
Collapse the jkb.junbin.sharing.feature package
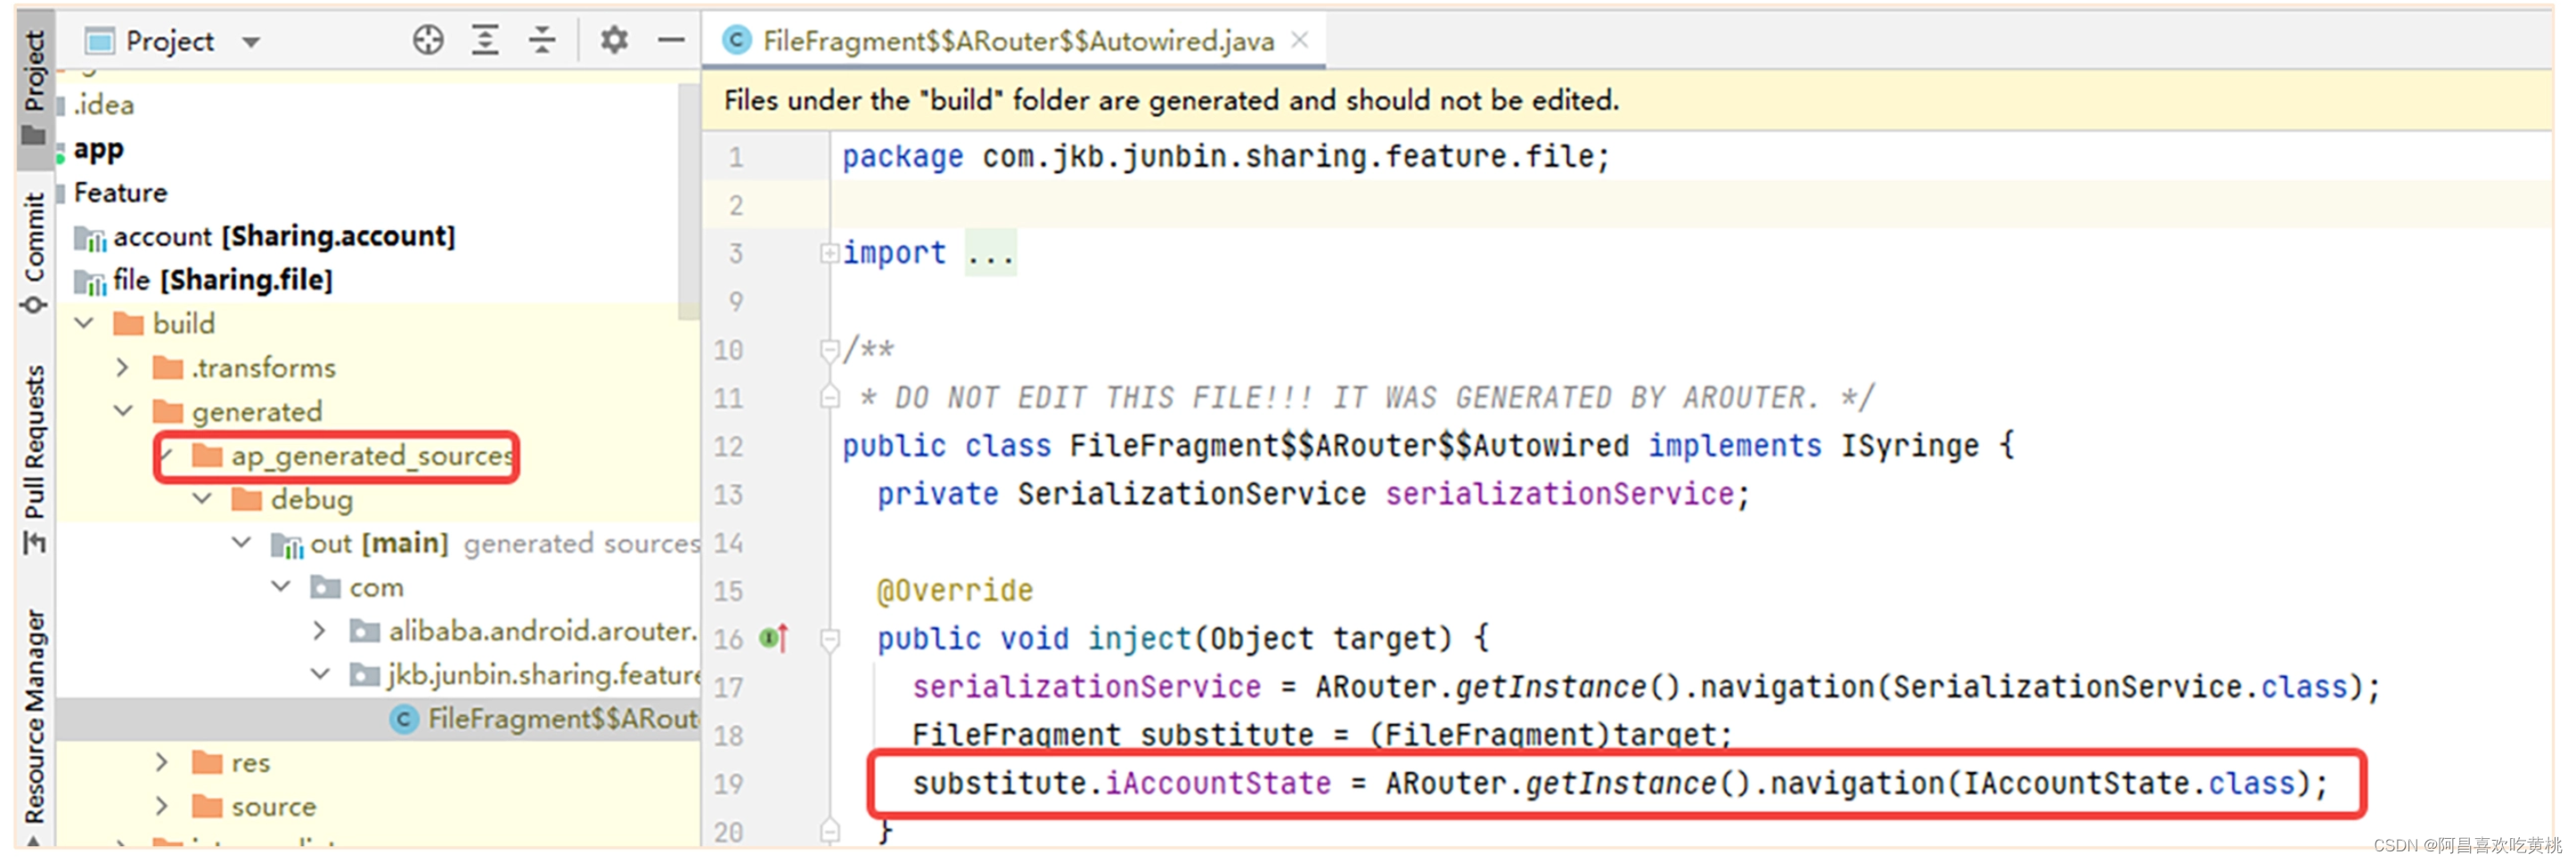pyautogui.click(x=320, y=674)
